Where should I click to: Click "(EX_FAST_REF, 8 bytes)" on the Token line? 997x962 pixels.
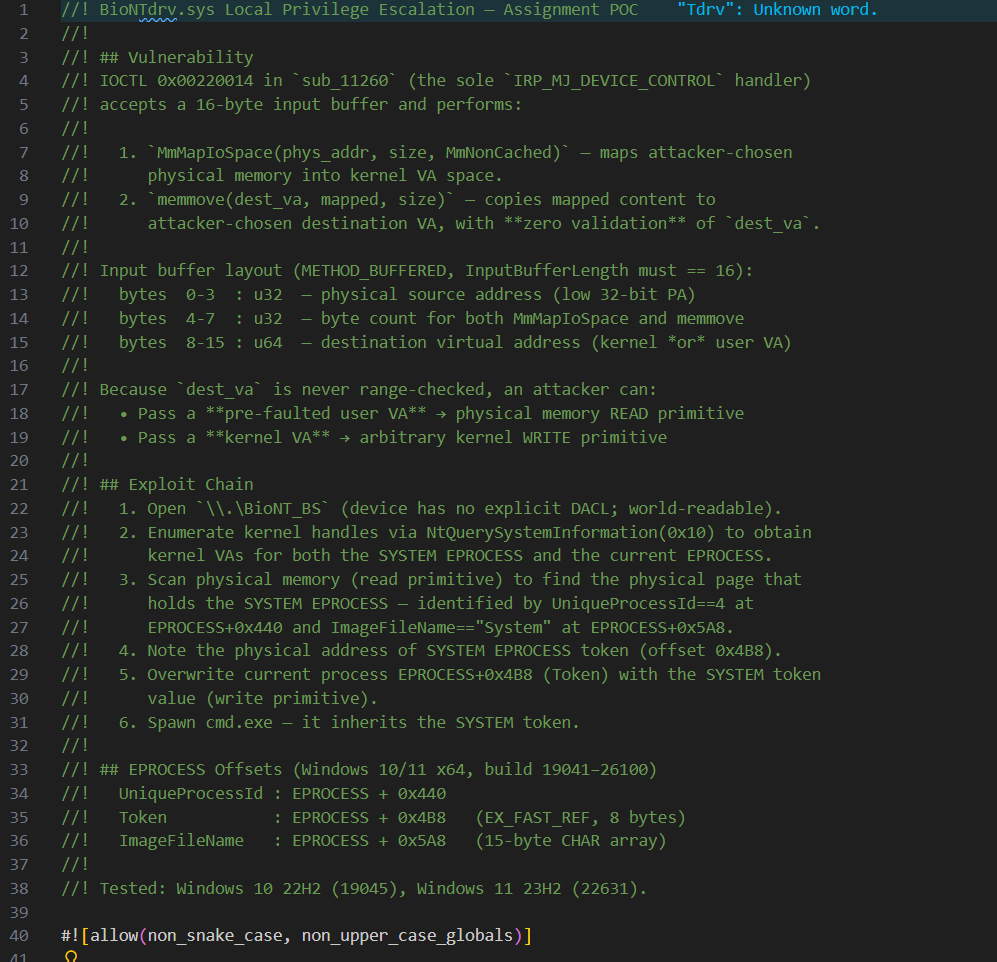tap(580, 818)
